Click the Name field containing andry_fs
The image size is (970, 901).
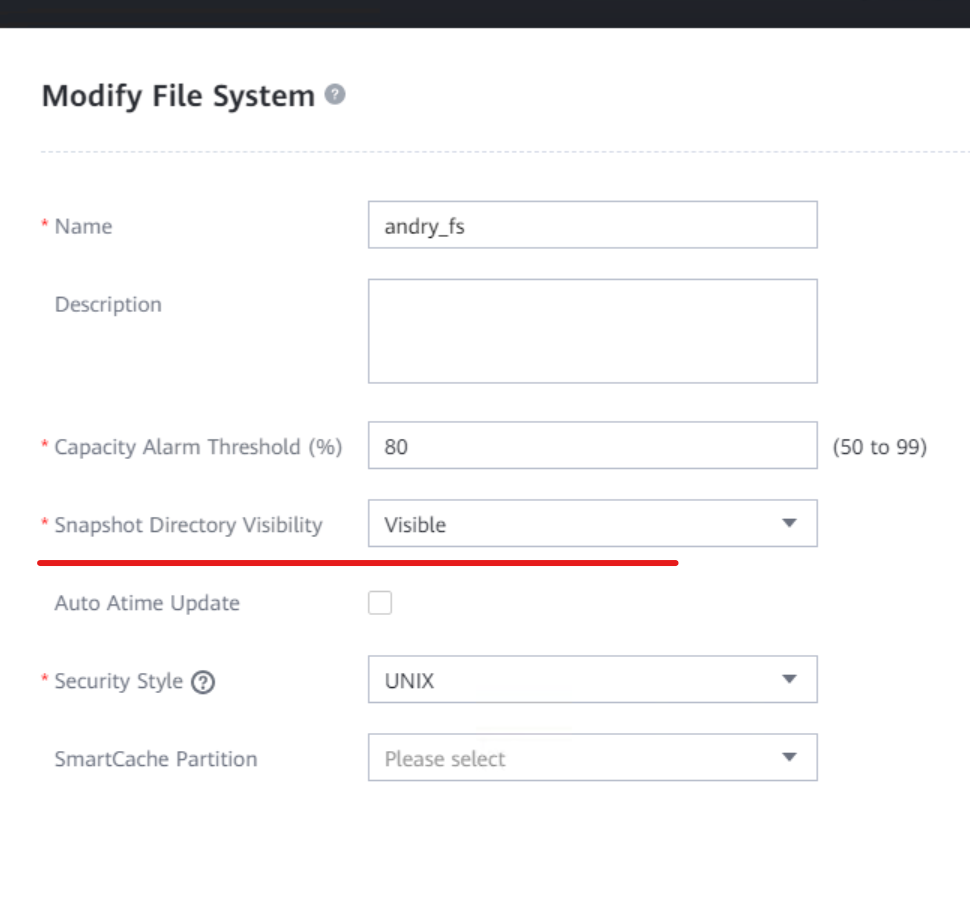click(592, 225)
